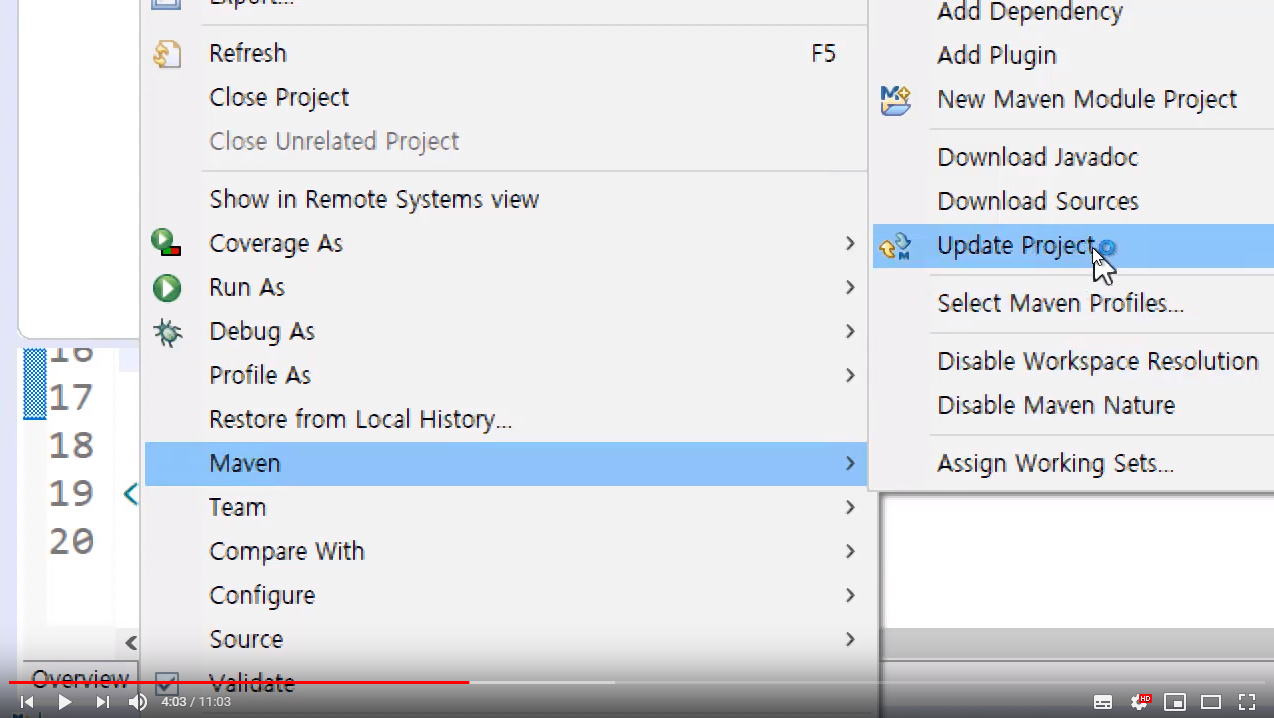The height and width of the screenshot is (718, 1274).
Task: Expand the Maven submenu arrow
Action: pyautogui.click(x=849, y=463)
